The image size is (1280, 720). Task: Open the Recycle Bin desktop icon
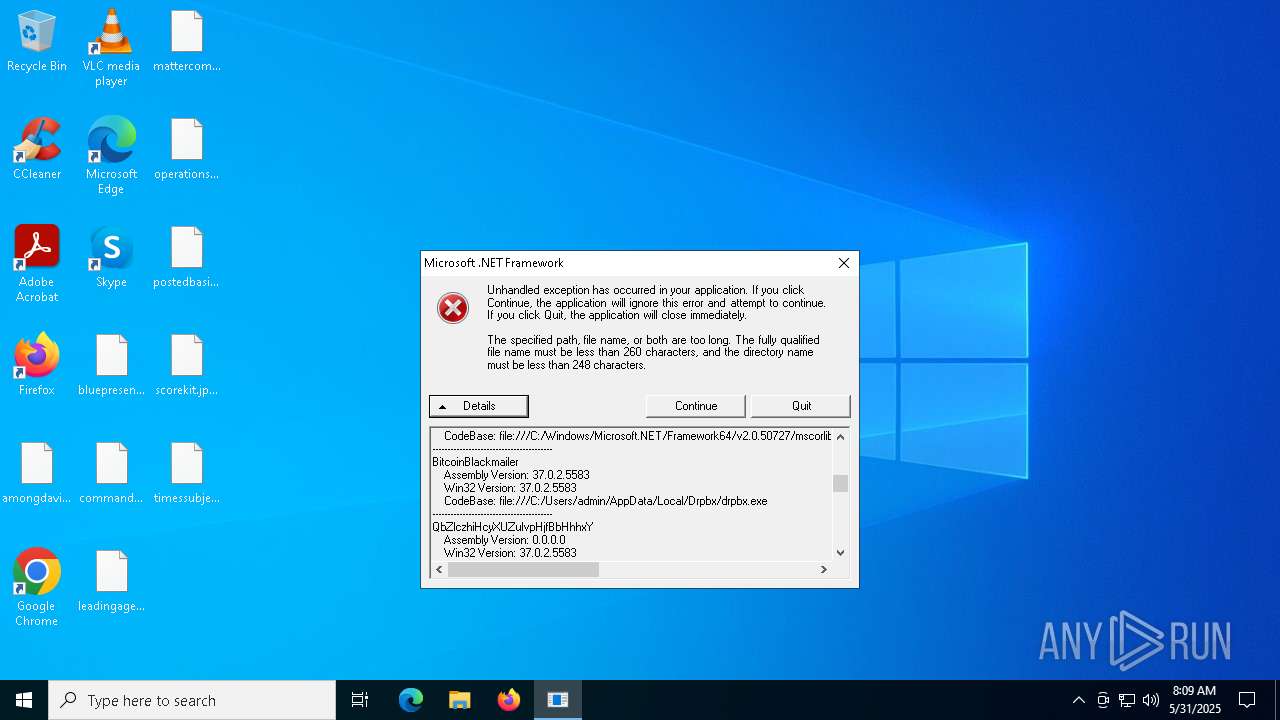[37, 42]
